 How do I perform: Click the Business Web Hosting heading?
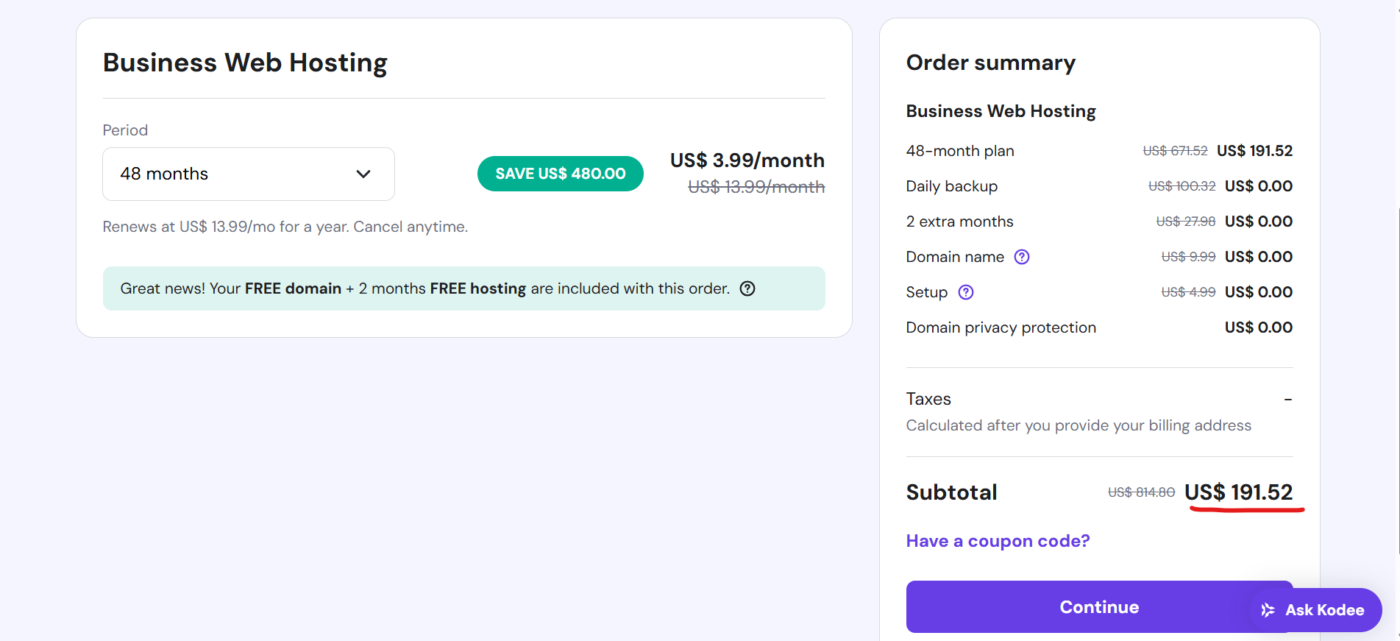tap(245, 62)
